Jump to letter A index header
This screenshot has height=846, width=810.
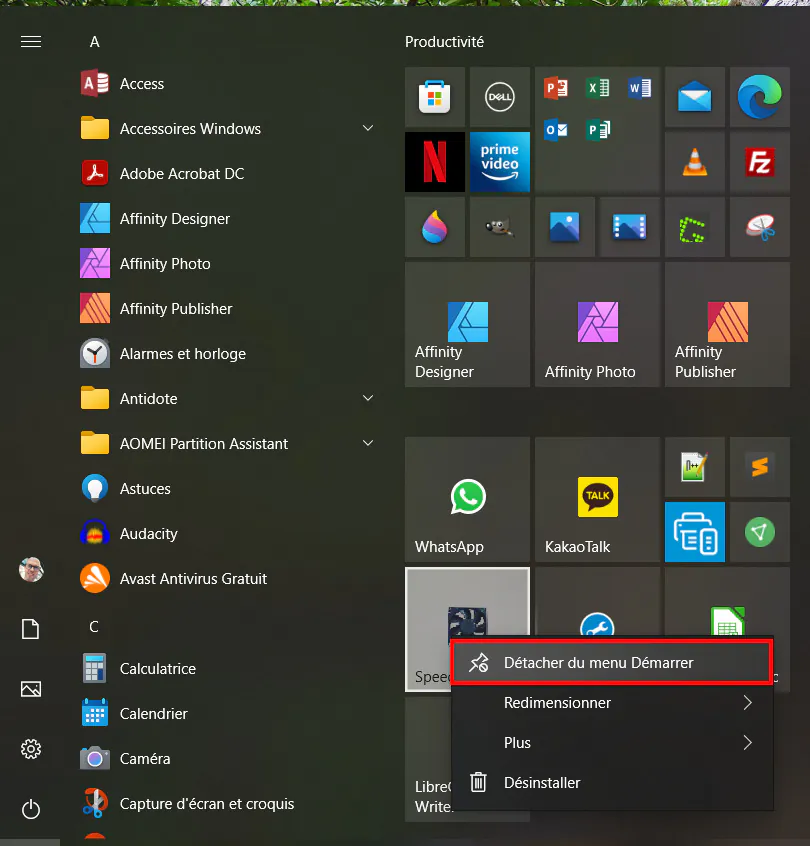(x=94, y=42)
